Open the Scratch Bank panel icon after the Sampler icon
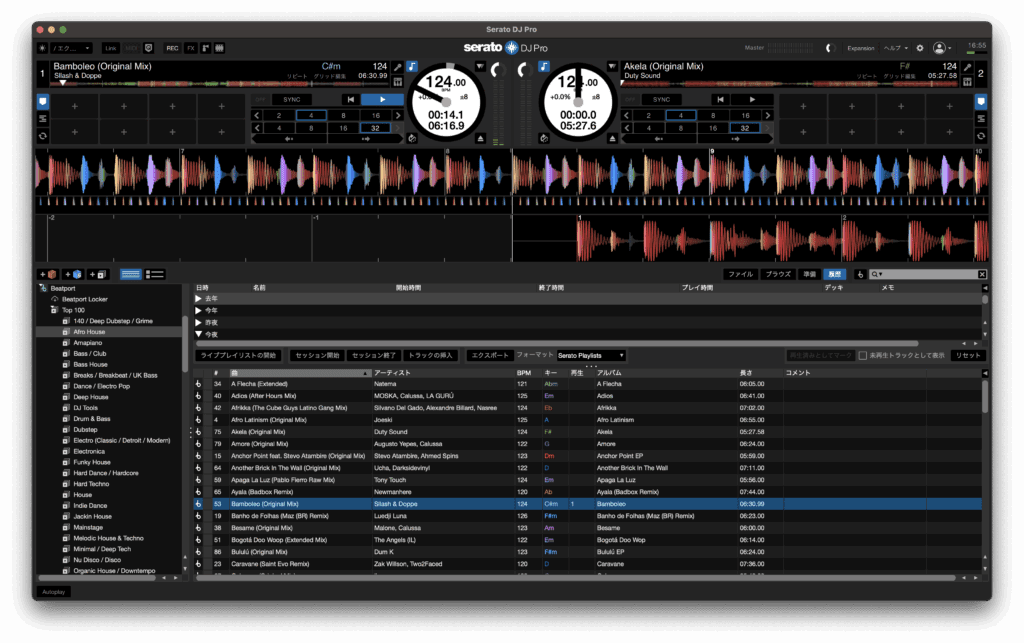Image resolution: width=1024 pixels, height=643 pixels. (220, 48)
